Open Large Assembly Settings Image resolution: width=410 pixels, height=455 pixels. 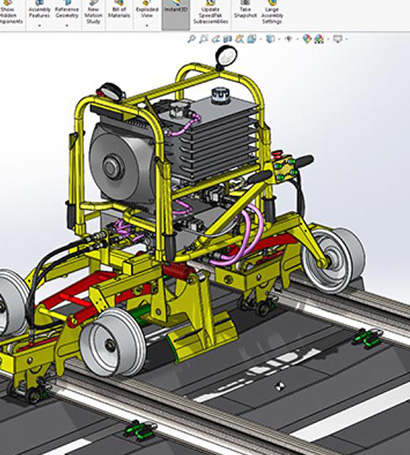[272, 13]
